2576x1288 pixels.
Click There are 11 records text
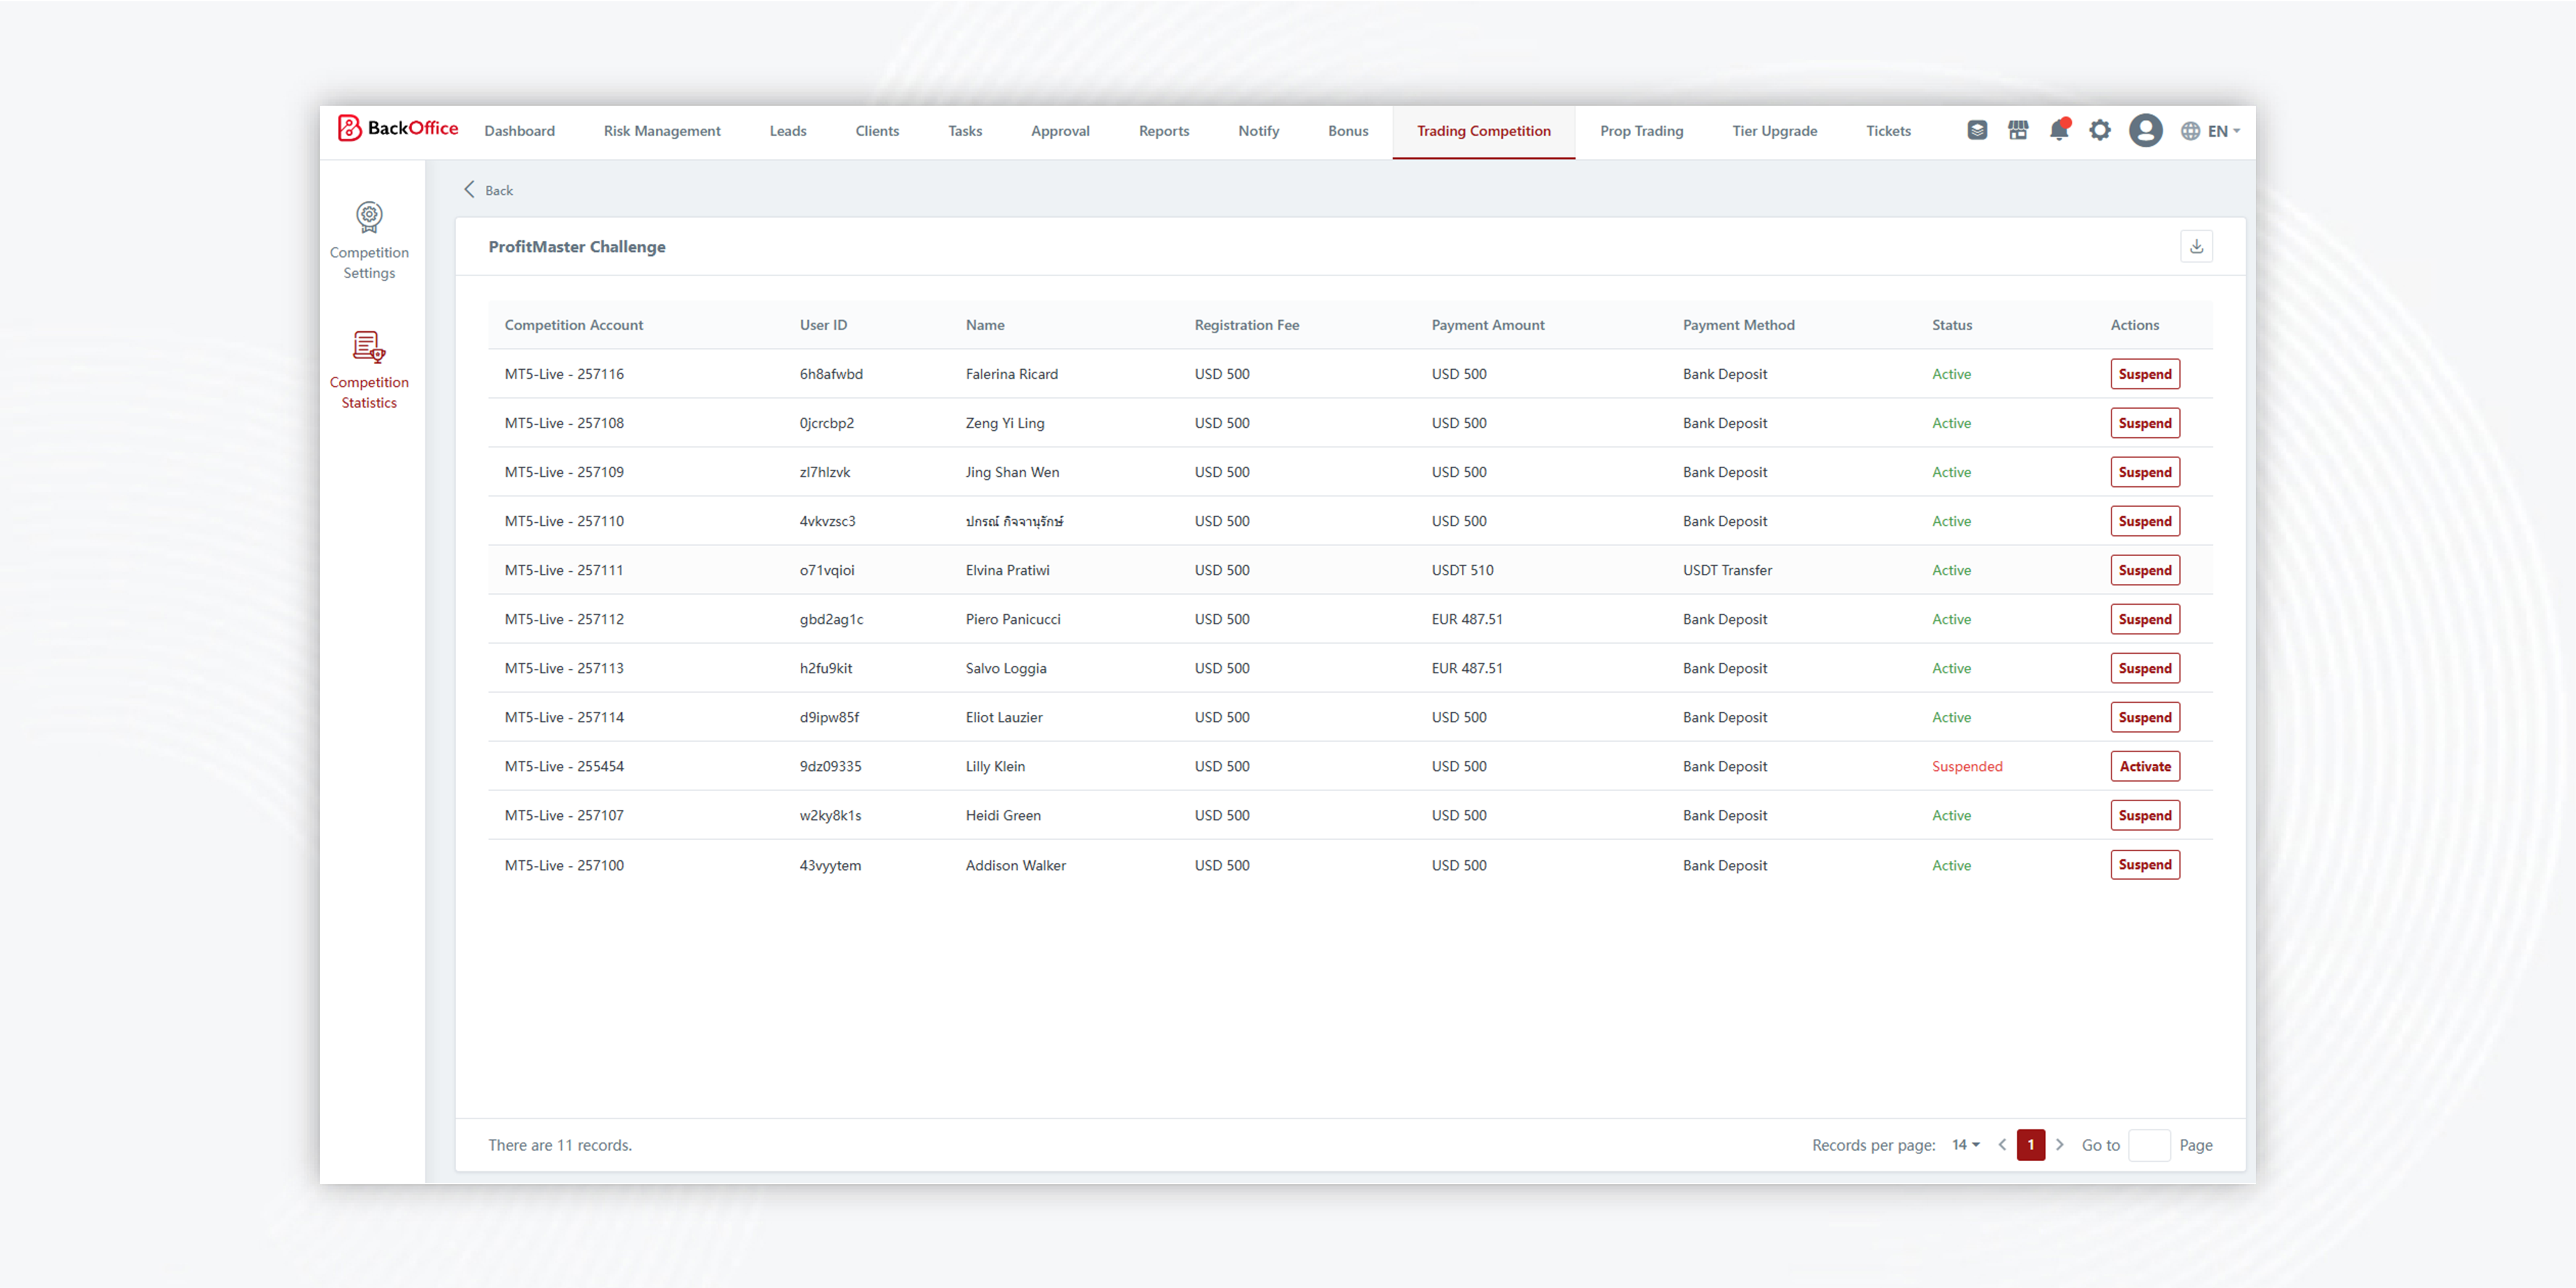(560, 1145)
